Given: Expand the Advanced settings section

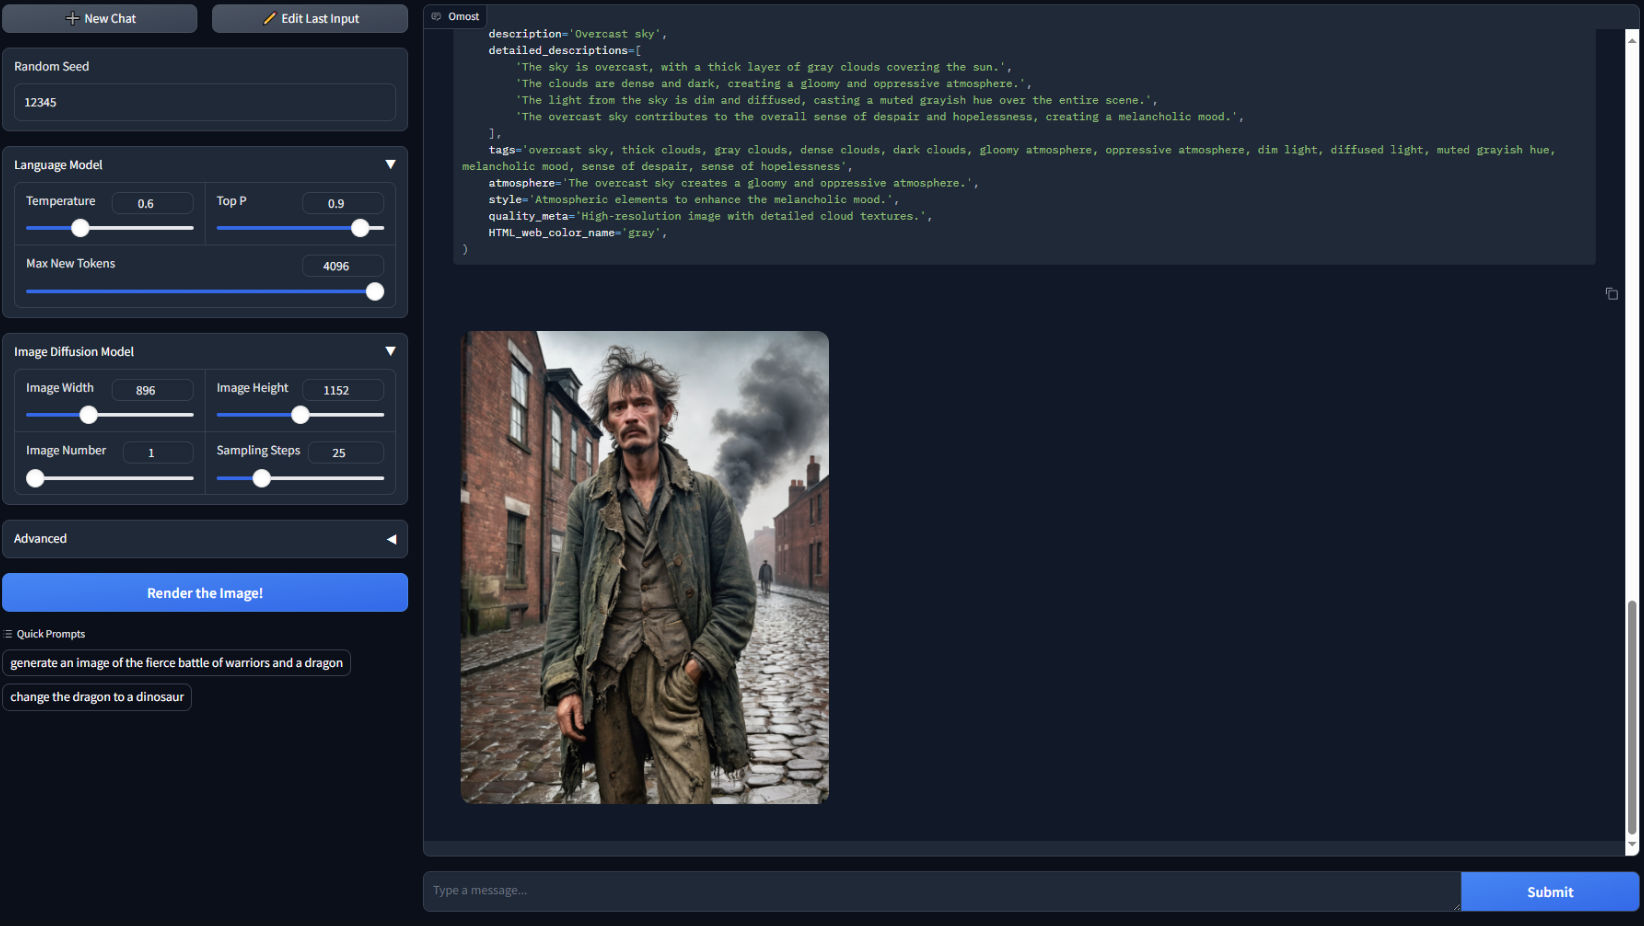Looking at the screenshot, I should pyautogui.click(x=392, y=539).
